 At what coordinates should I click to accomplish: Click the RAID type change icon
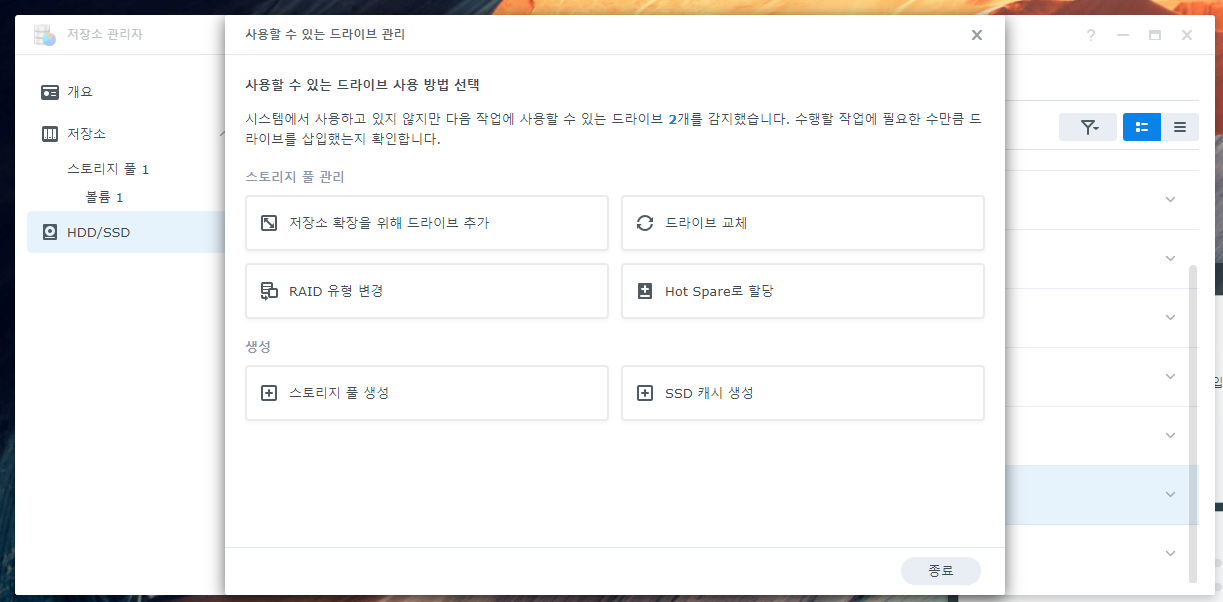[269, 291]
